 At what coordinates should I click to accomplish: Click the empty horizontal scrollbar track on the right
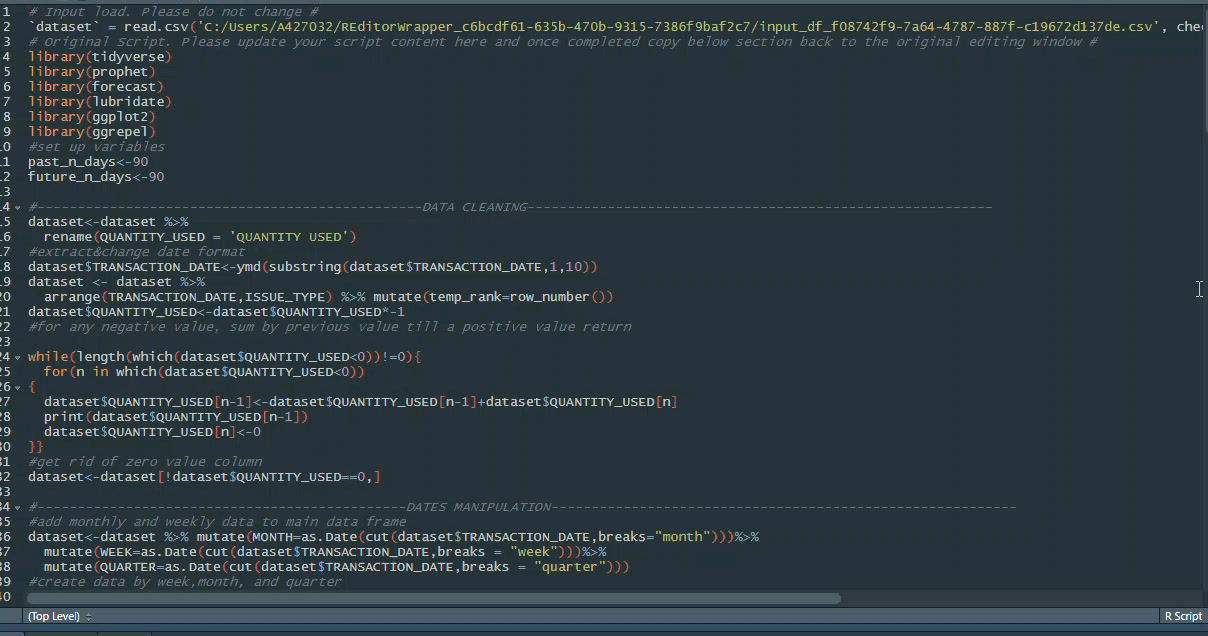pos(1000,599)
